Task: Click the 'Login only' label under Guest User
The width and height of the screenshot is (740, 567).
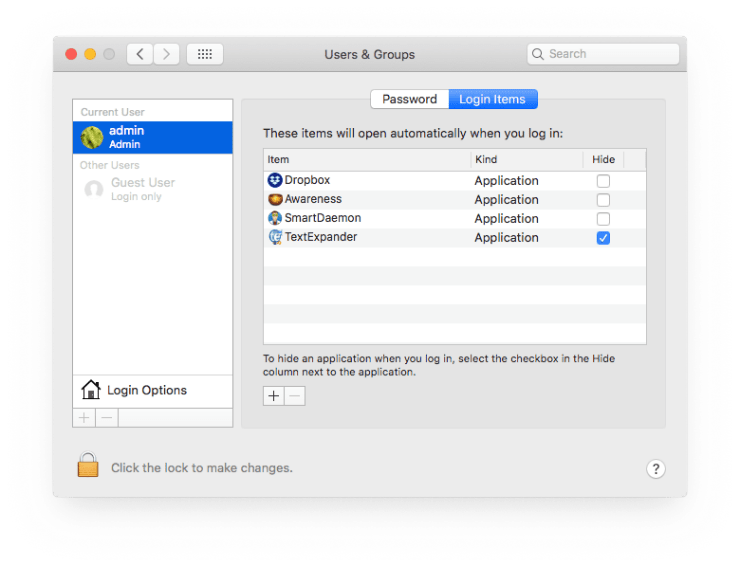Action: [x=136, y=196]
